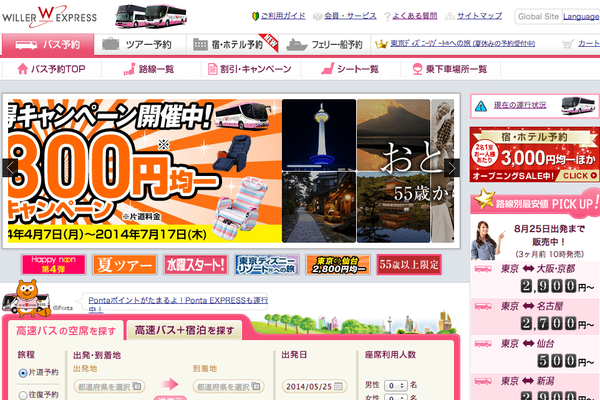Click the 東京⇔仙台 2,800円均一 thumbnail
The width and height of the screenshot is (600, 400).
coord(338,264)
